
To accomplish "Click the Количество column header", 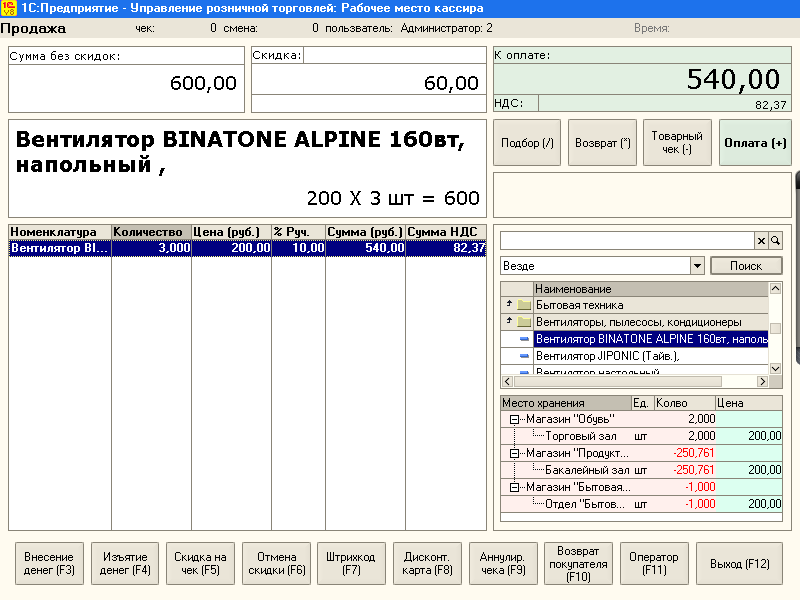I will [x=151, y=232].
